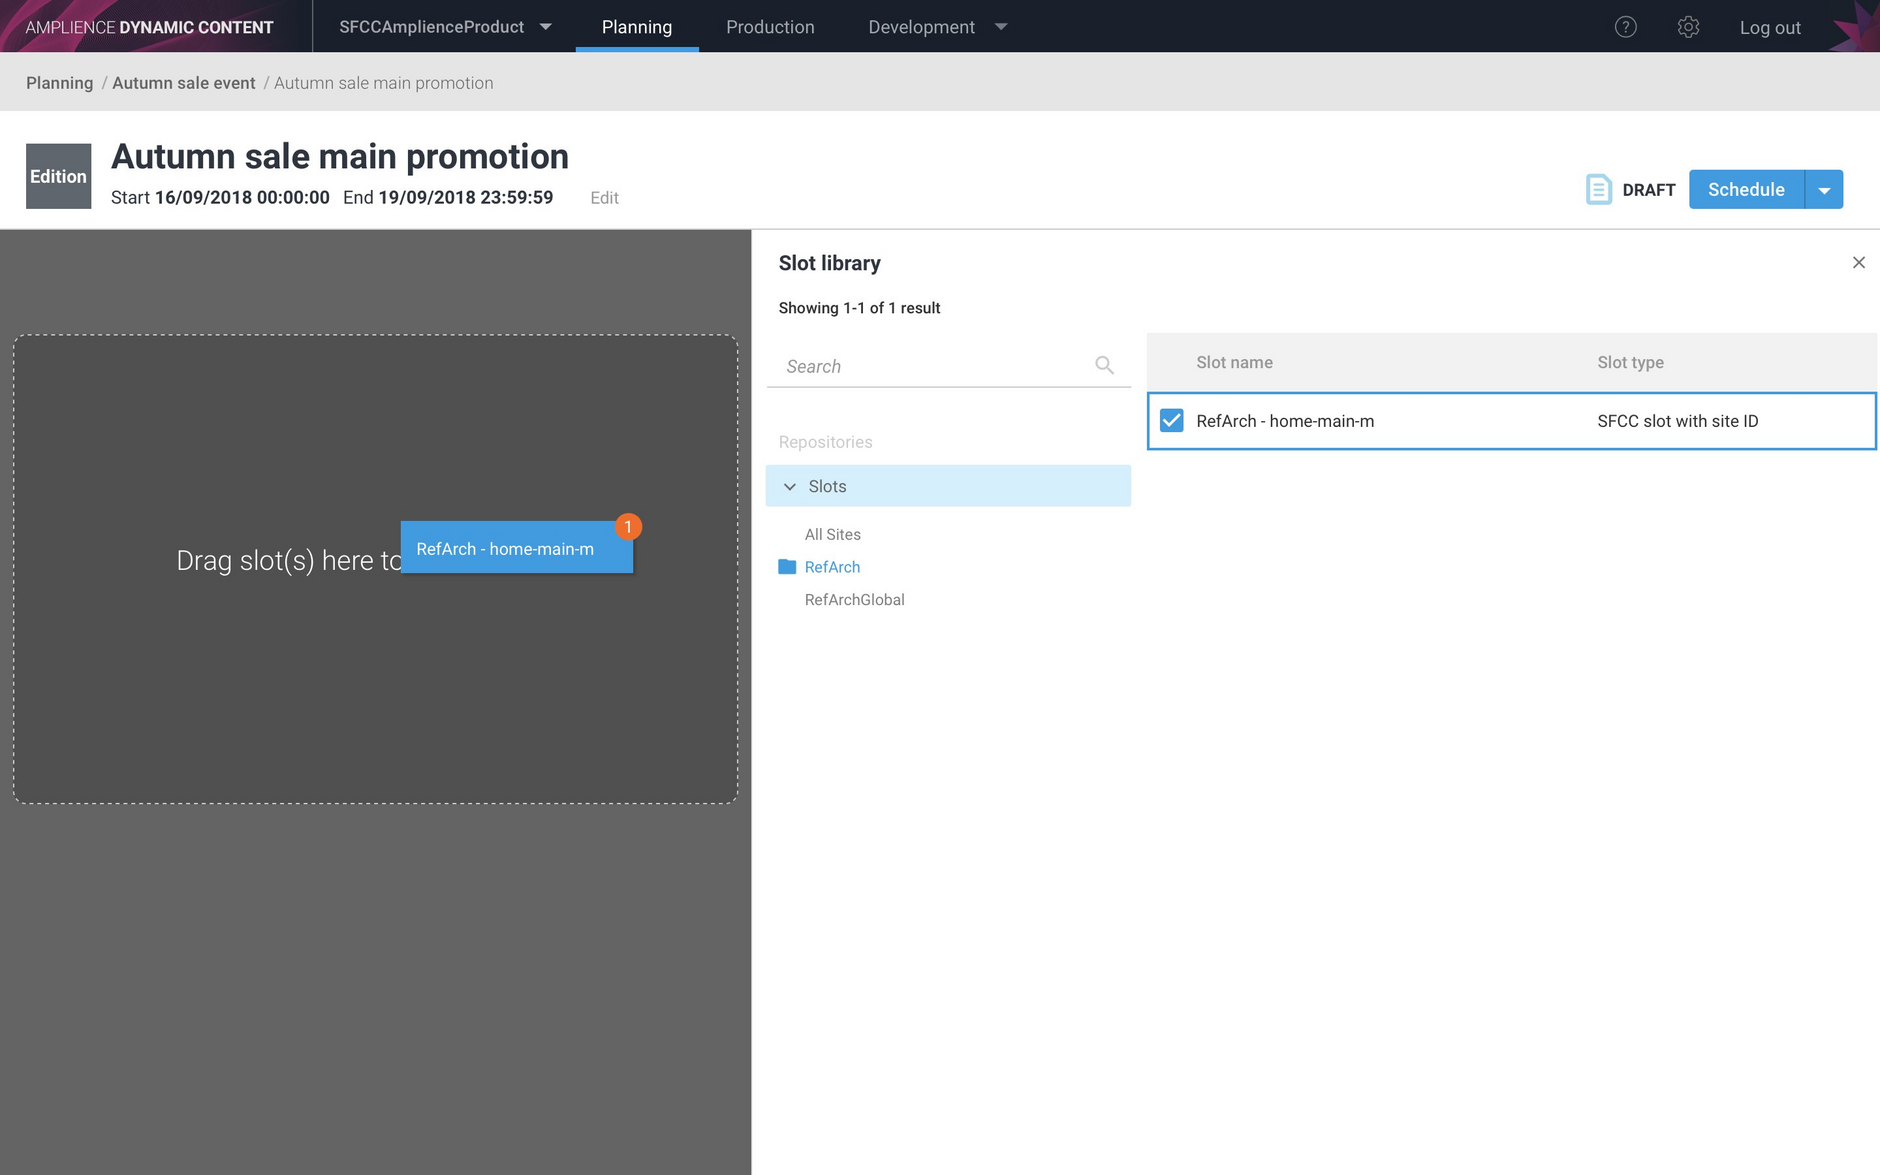Switch to the Production tab
This screenshot has width=1880, height=1175.
(770, 27)
